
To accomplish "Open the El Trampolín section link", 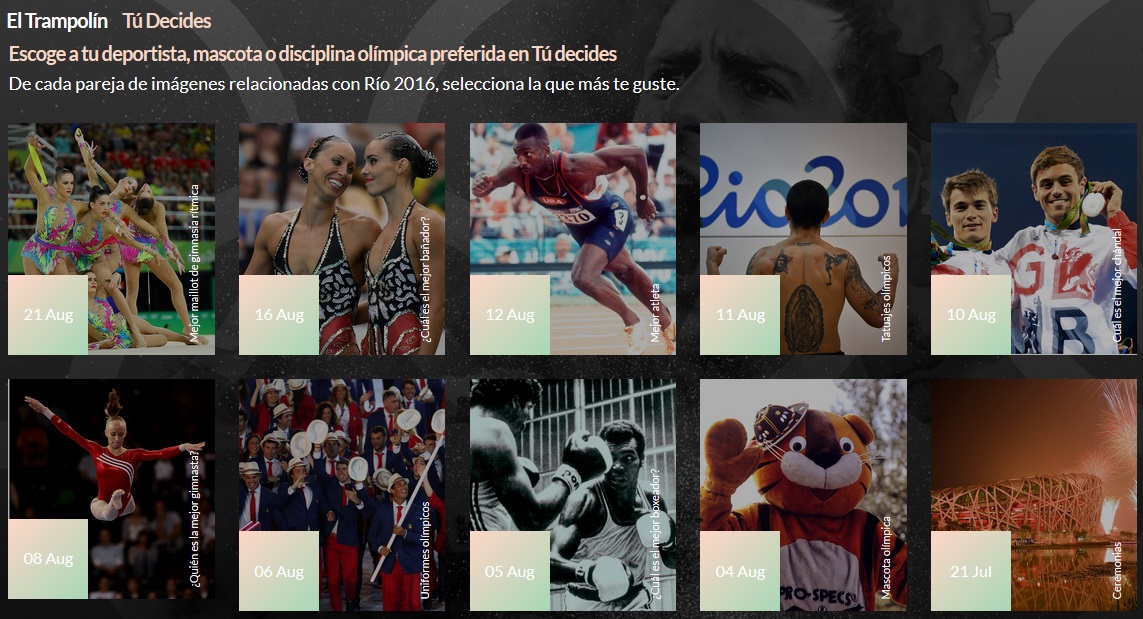I will point(57,21).
